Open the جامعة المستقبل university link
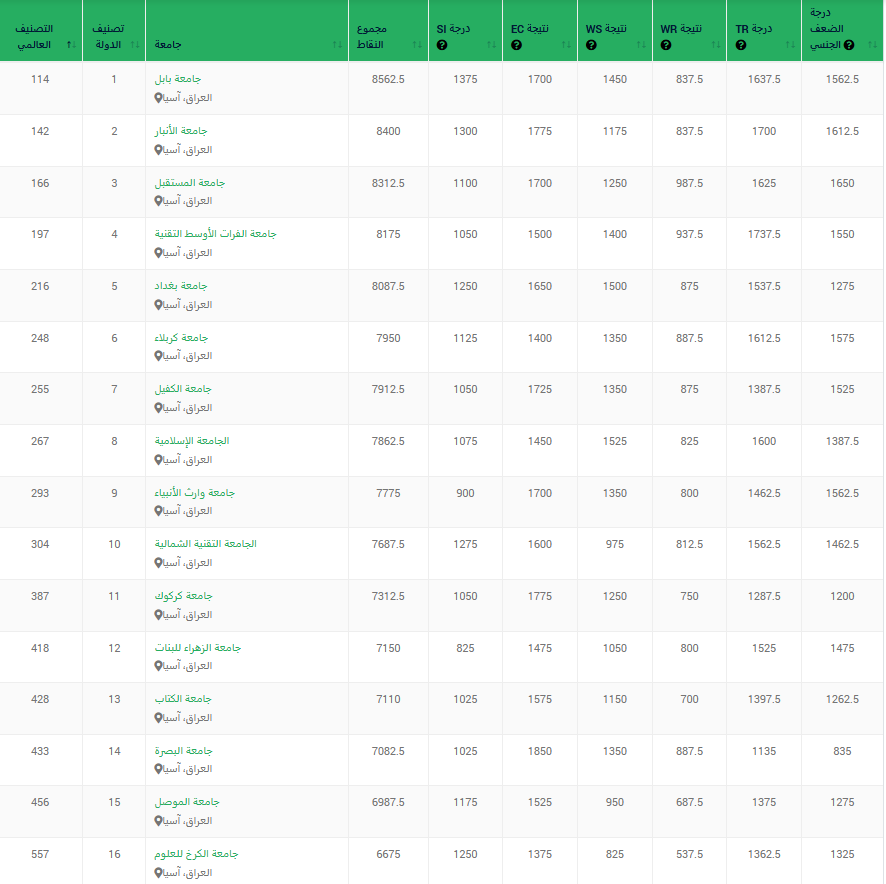The width and height of the screenshot is (886, 884). coord(190,183)
